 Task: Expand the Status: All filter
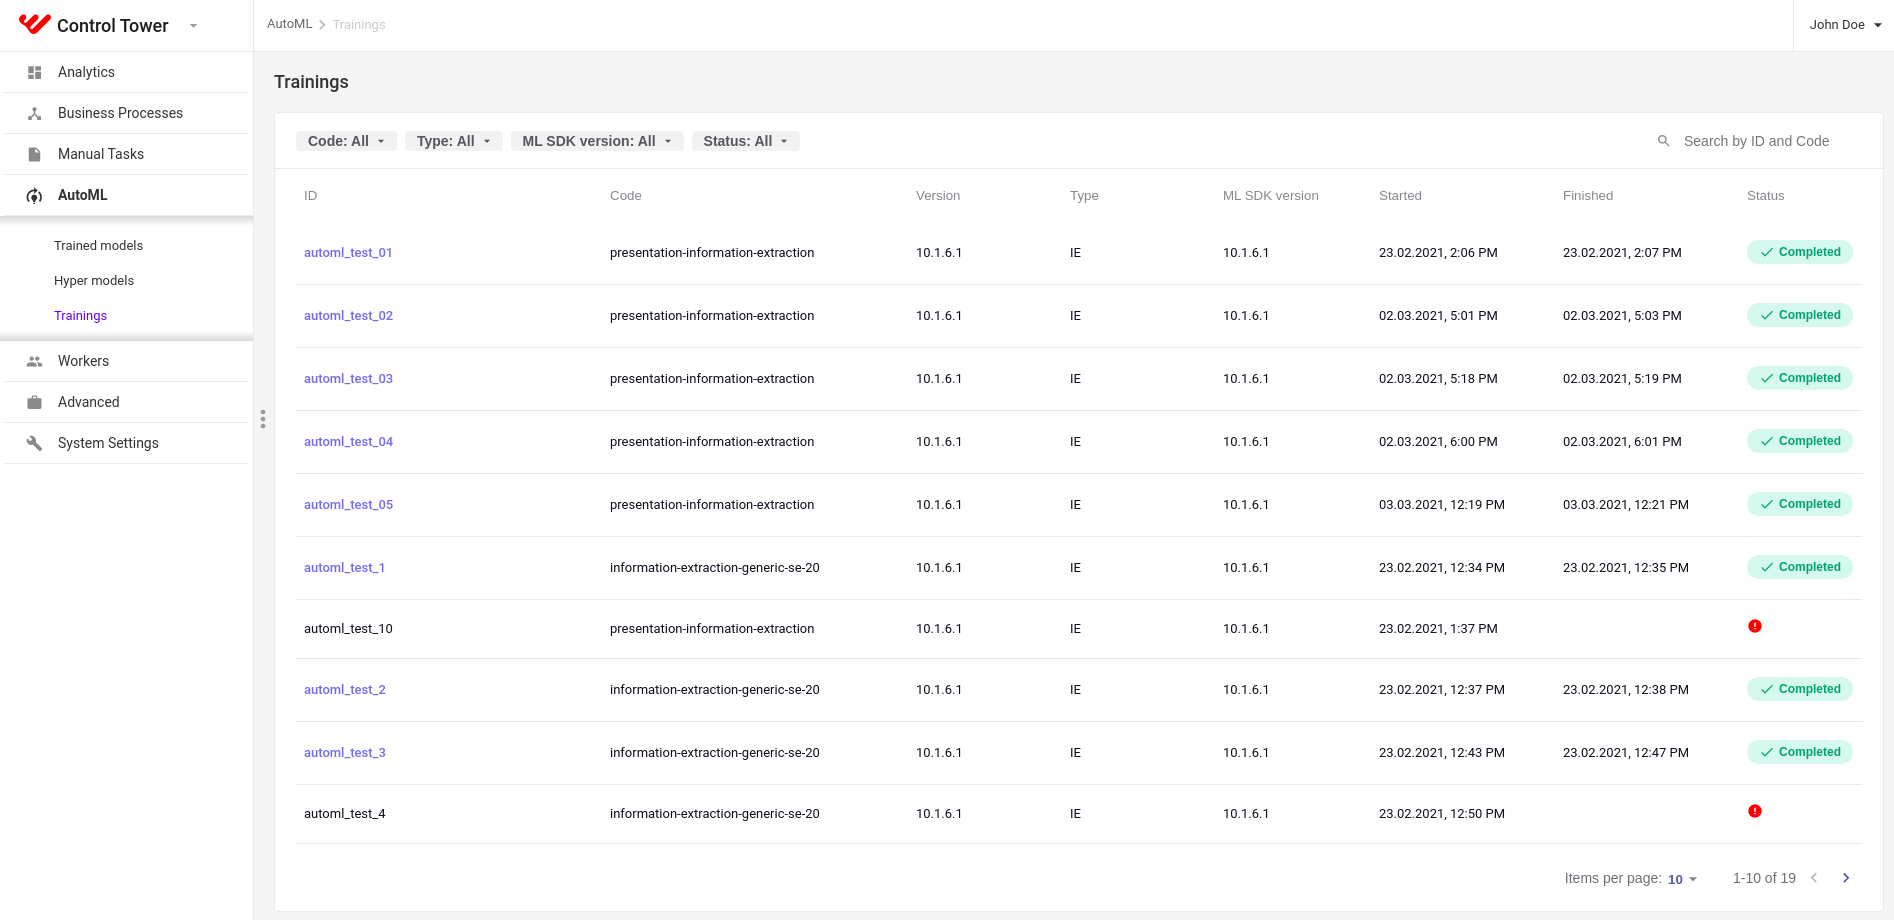[745, 141]
